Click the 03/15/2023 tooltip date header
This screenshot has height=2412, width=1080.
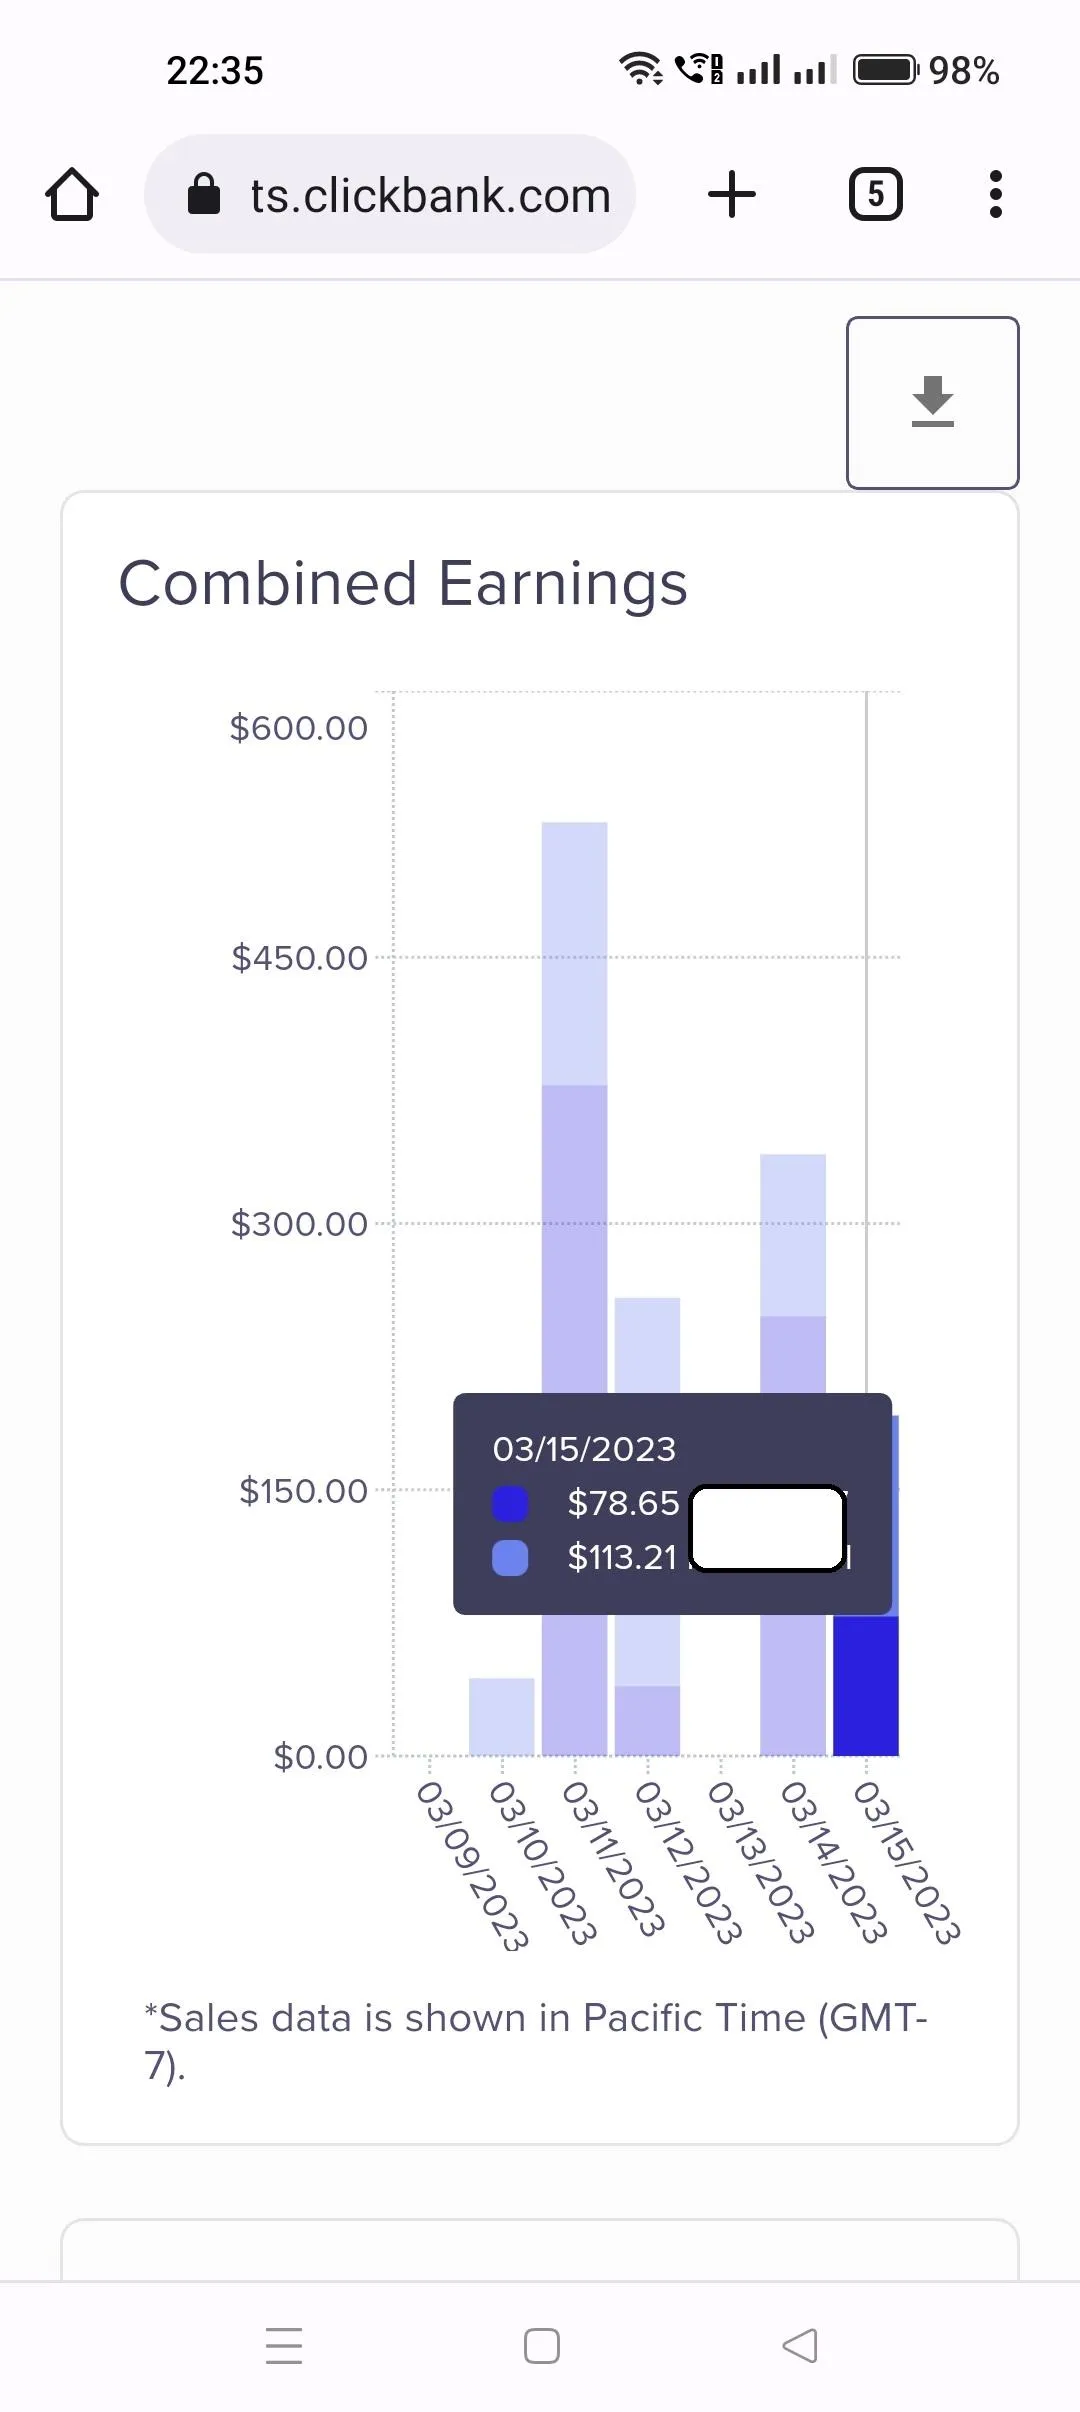click(x=584, y=1449)
